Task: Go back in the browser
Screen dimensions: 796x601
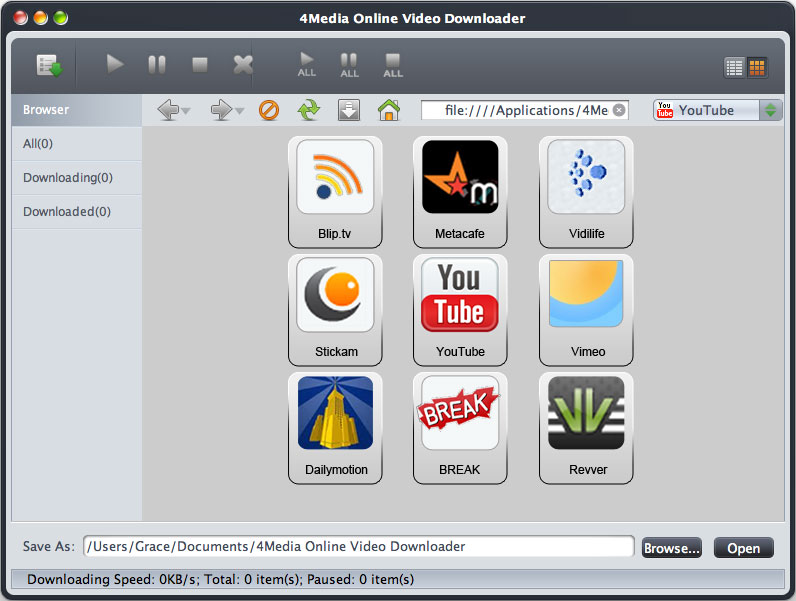Action: [168, 110]
